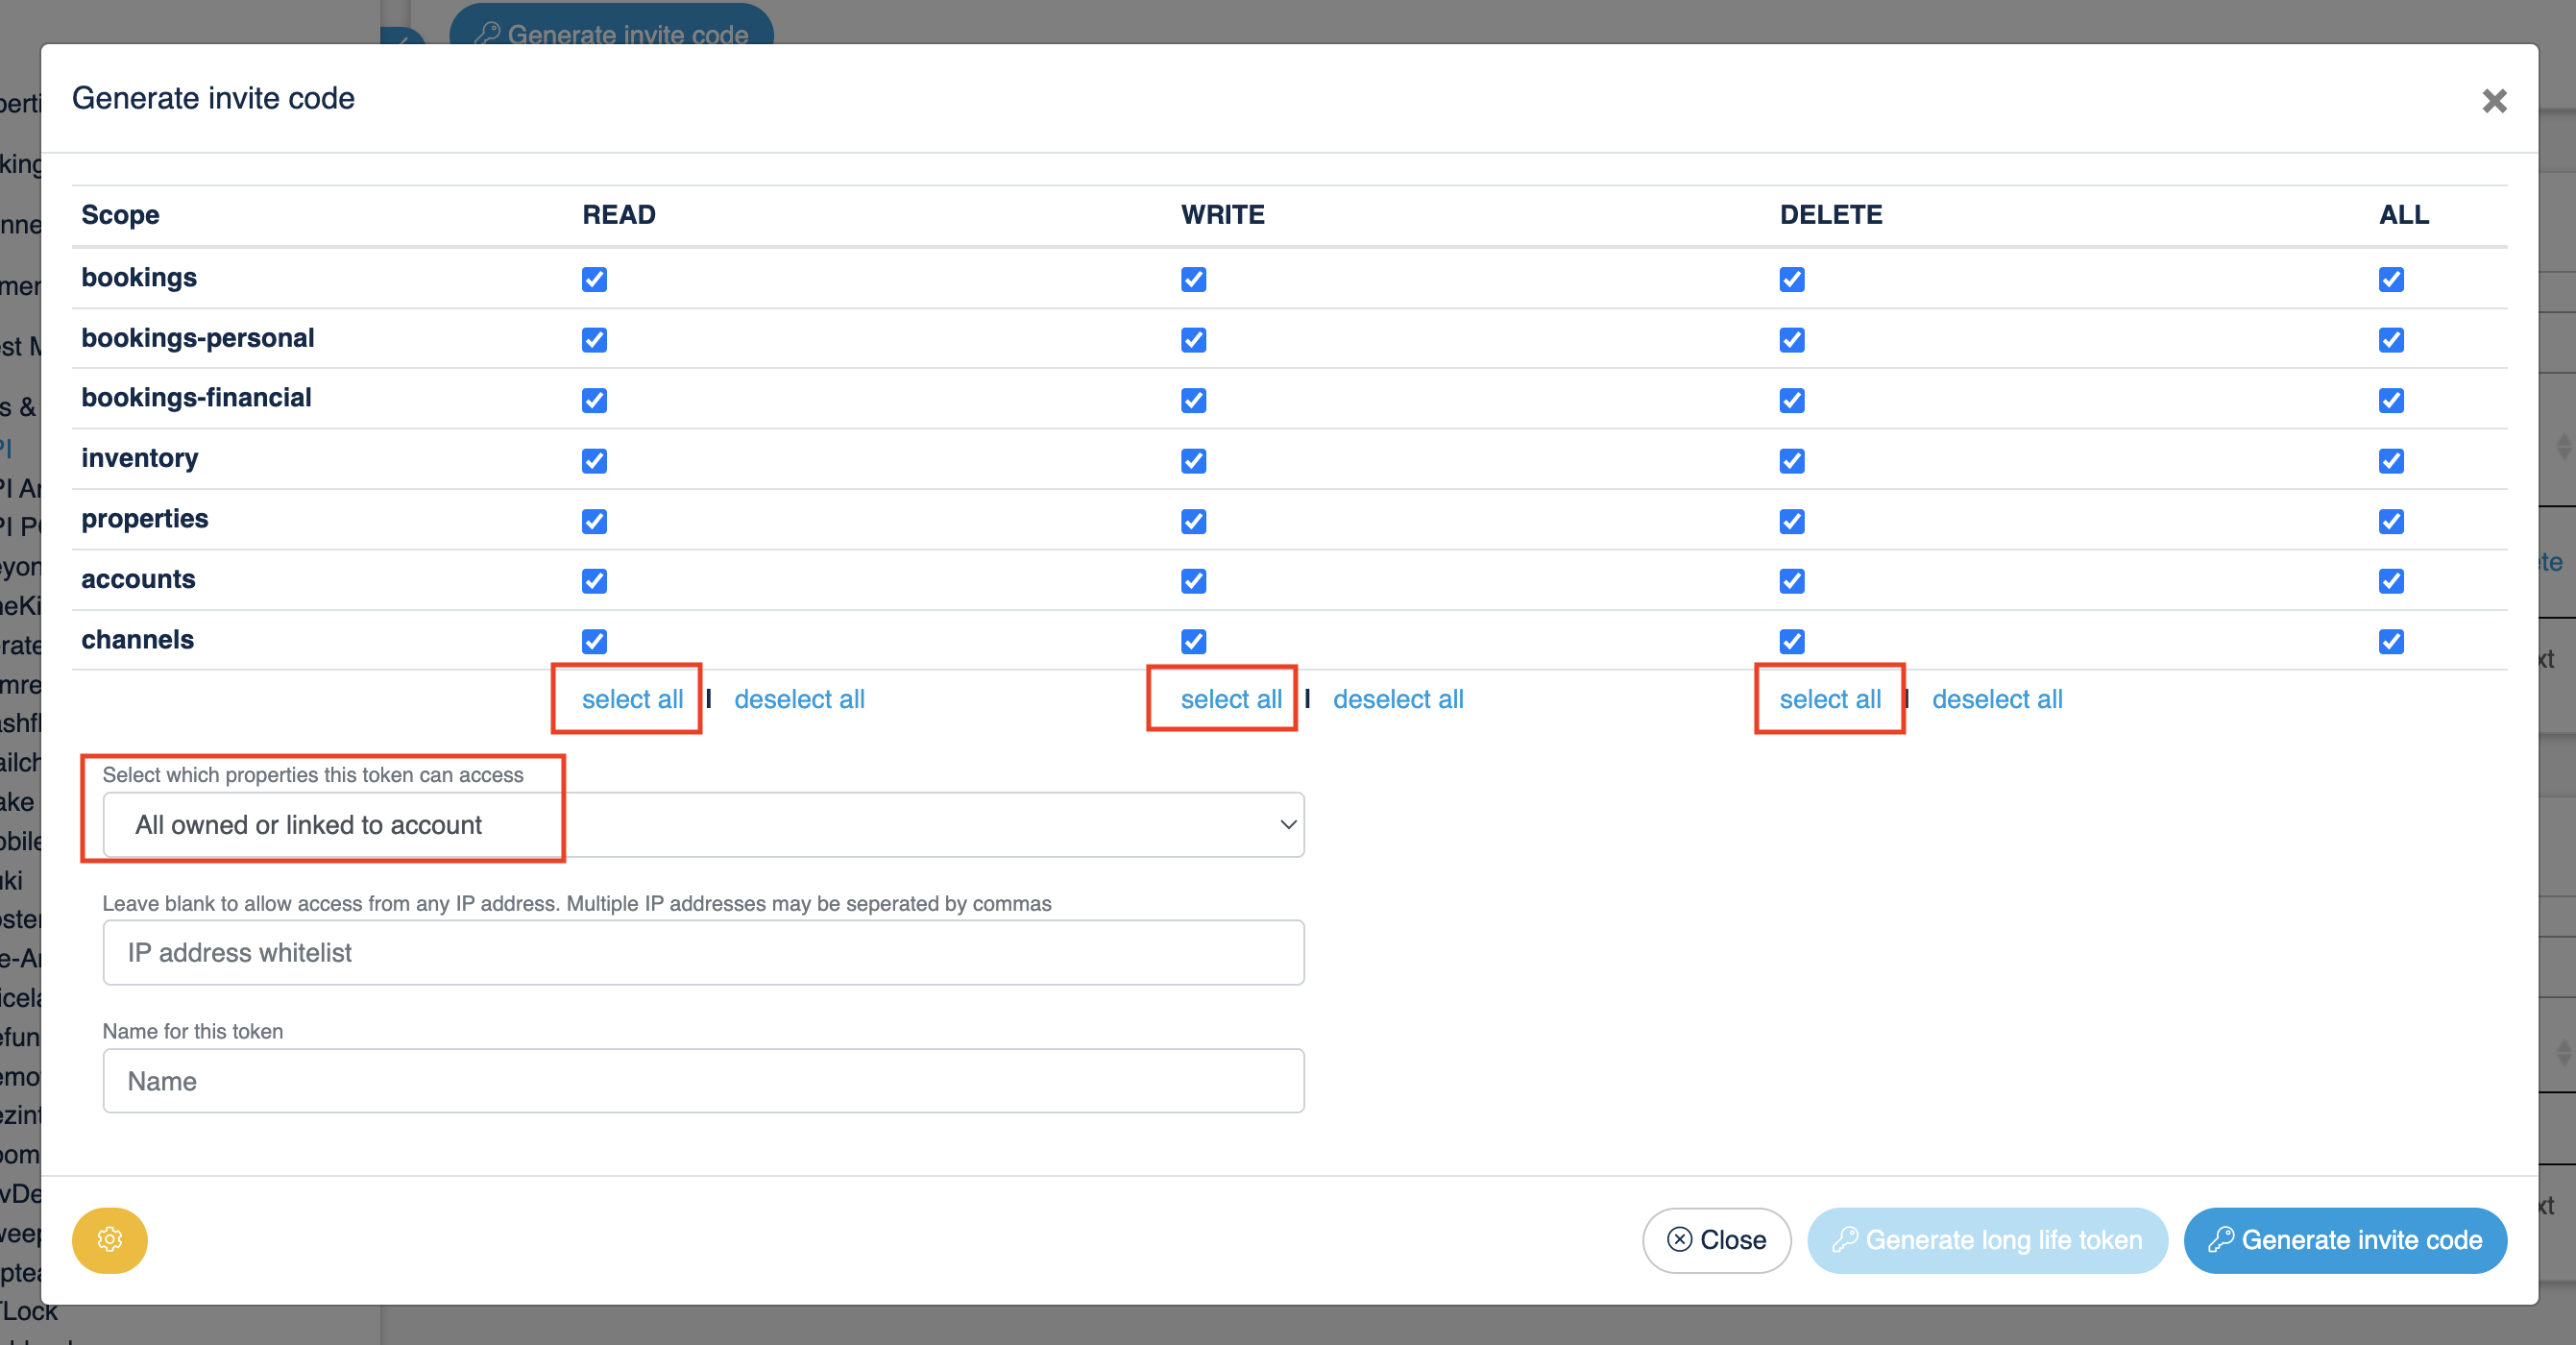
Task: Uncheck DELETE for bookings-financial scope
Action: (x=1792, y=400)
